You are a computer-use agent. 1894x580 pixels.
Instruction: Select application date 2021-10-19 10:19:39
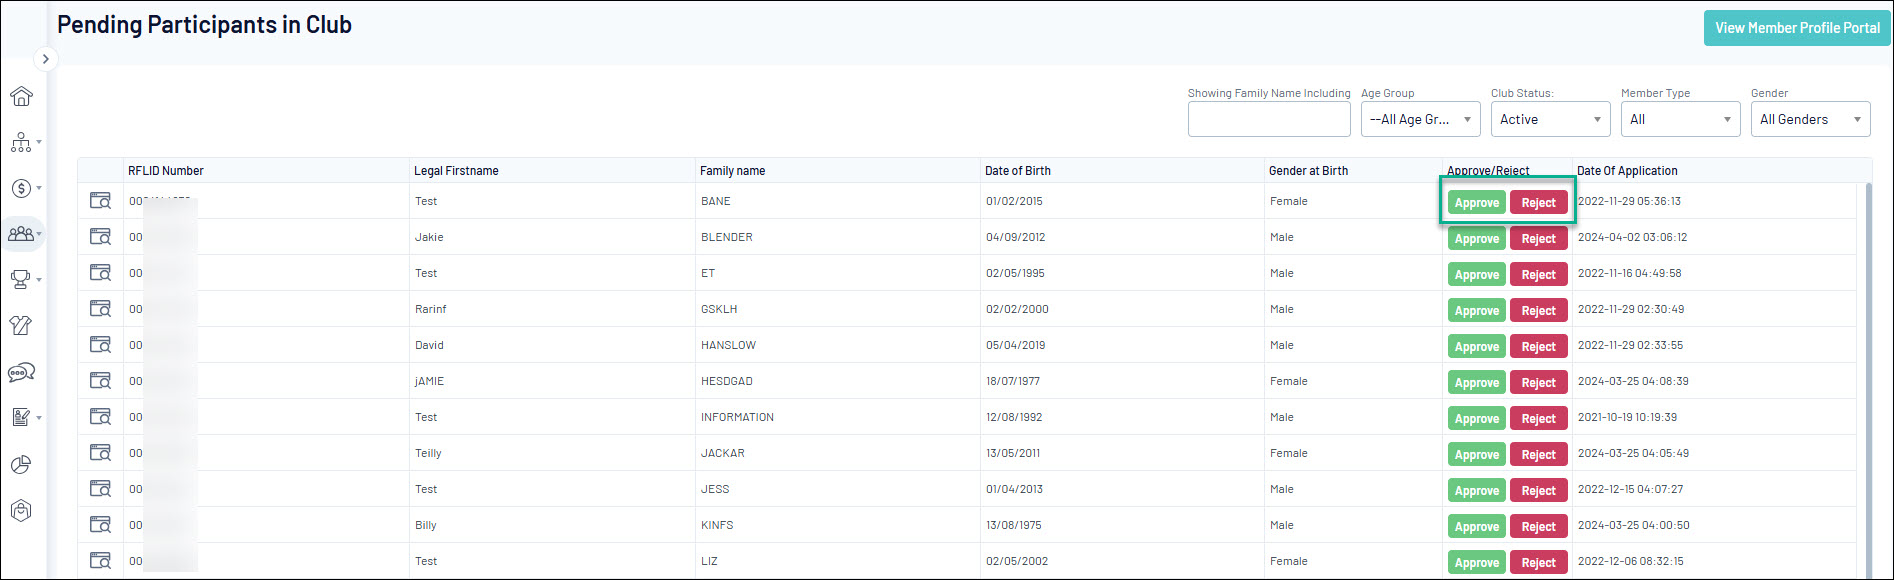[1627, 417]
